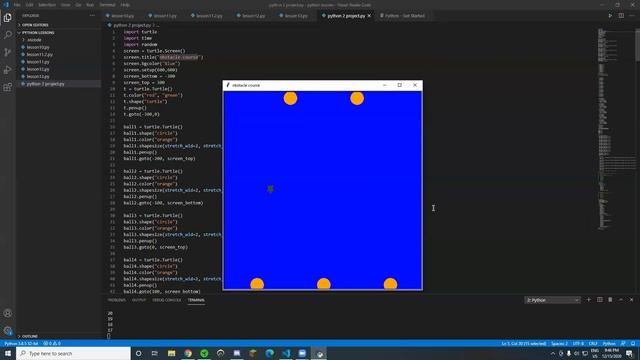Open the Help menu

[125, 5]
